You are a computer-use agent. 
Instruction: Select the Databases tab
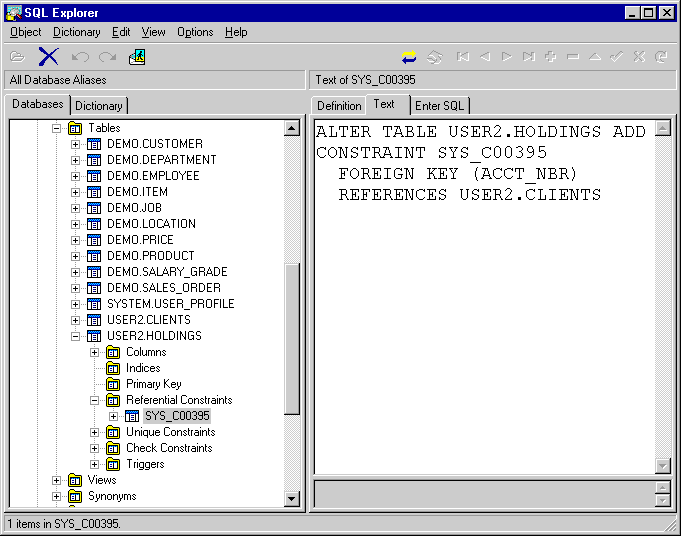pyautogui.click(x=38, y=104)
